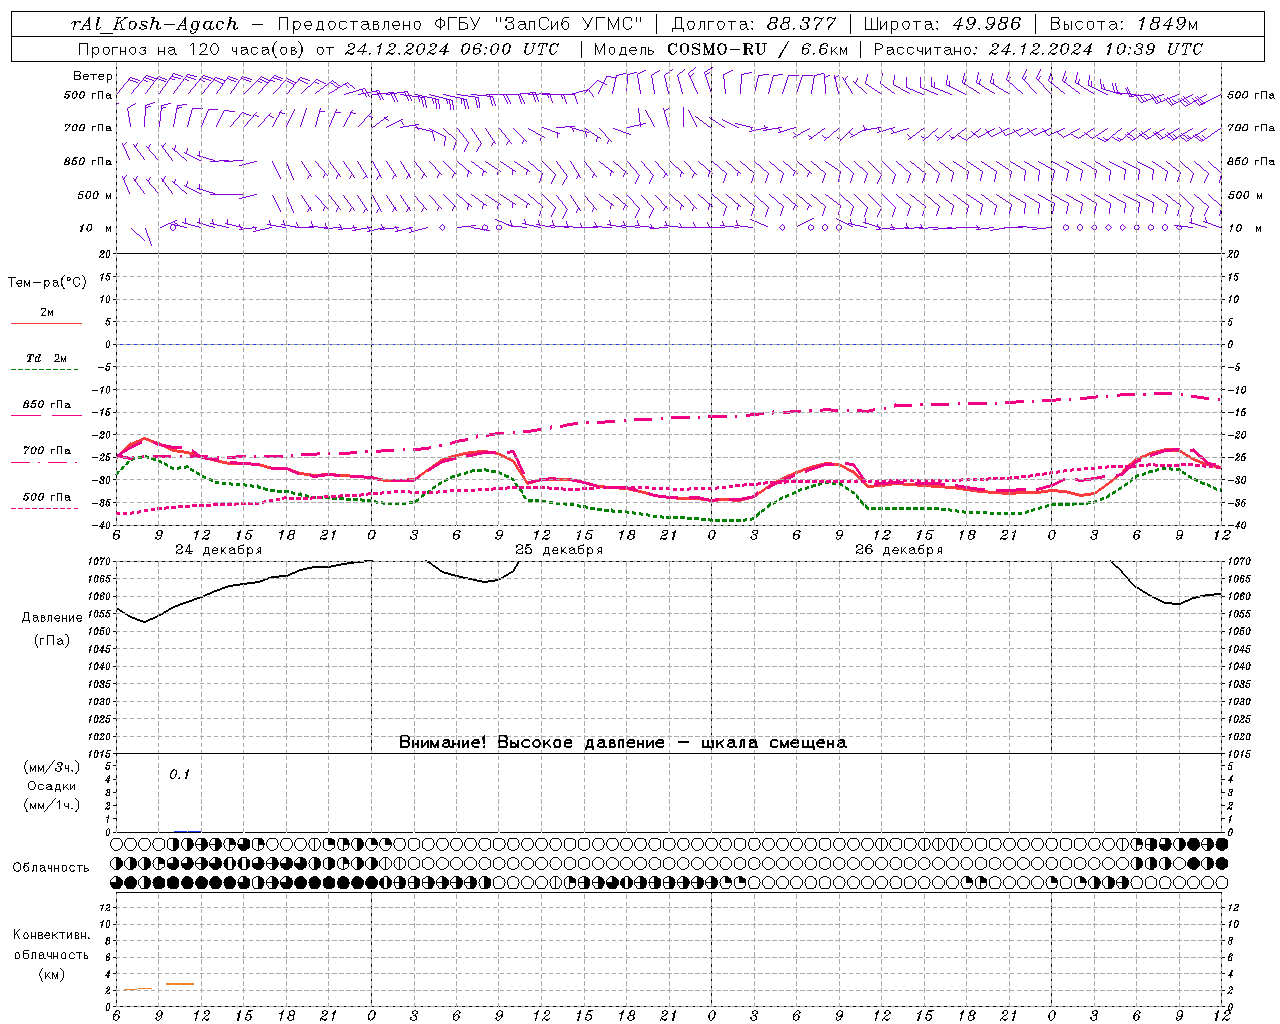This screenshot has height=1024, width=1280.
Task: Click the station name "rAl_Kosh-Agach" in the header
Action: tap(155, 24)
